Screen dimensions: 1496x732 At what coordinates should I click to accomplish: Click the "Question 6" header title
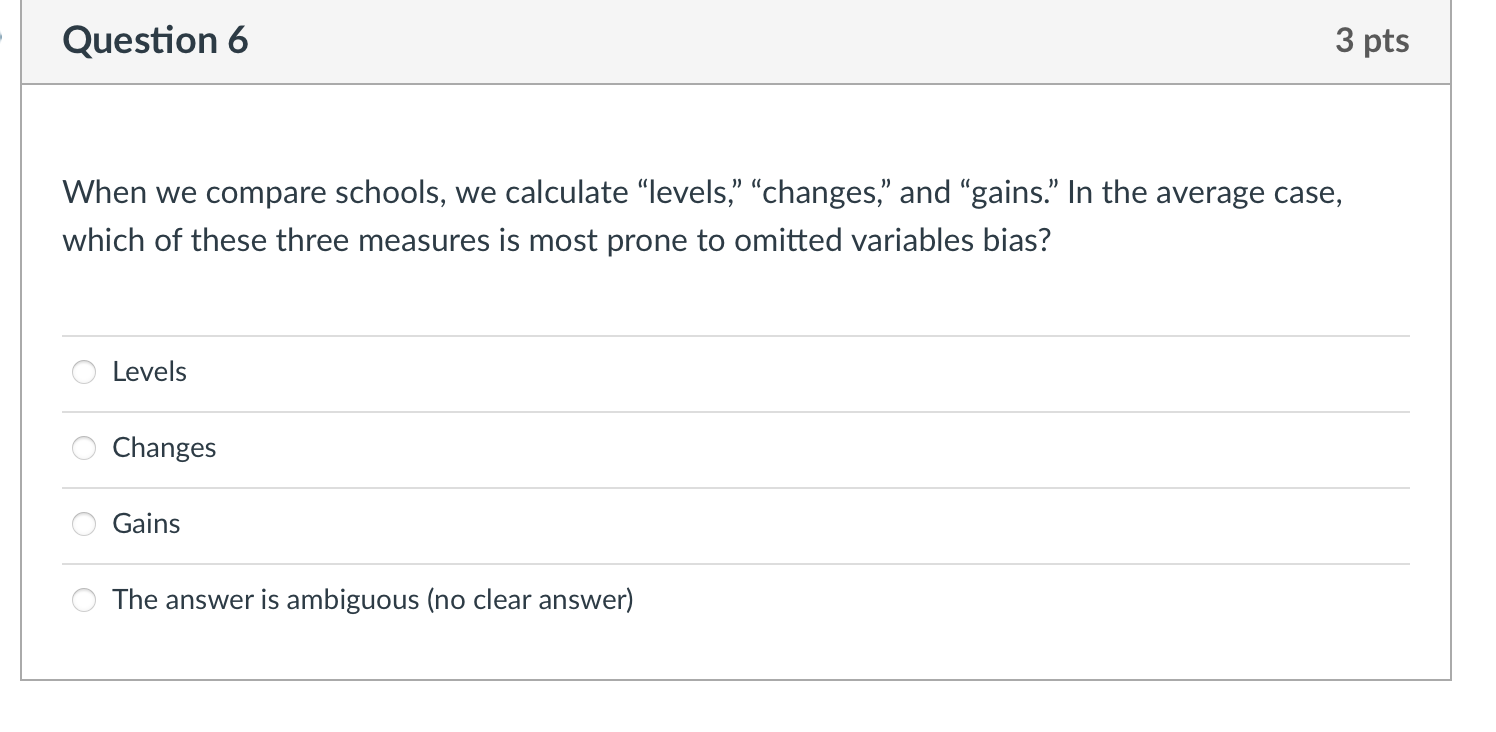pyautogui.click(x=154, y=41)
